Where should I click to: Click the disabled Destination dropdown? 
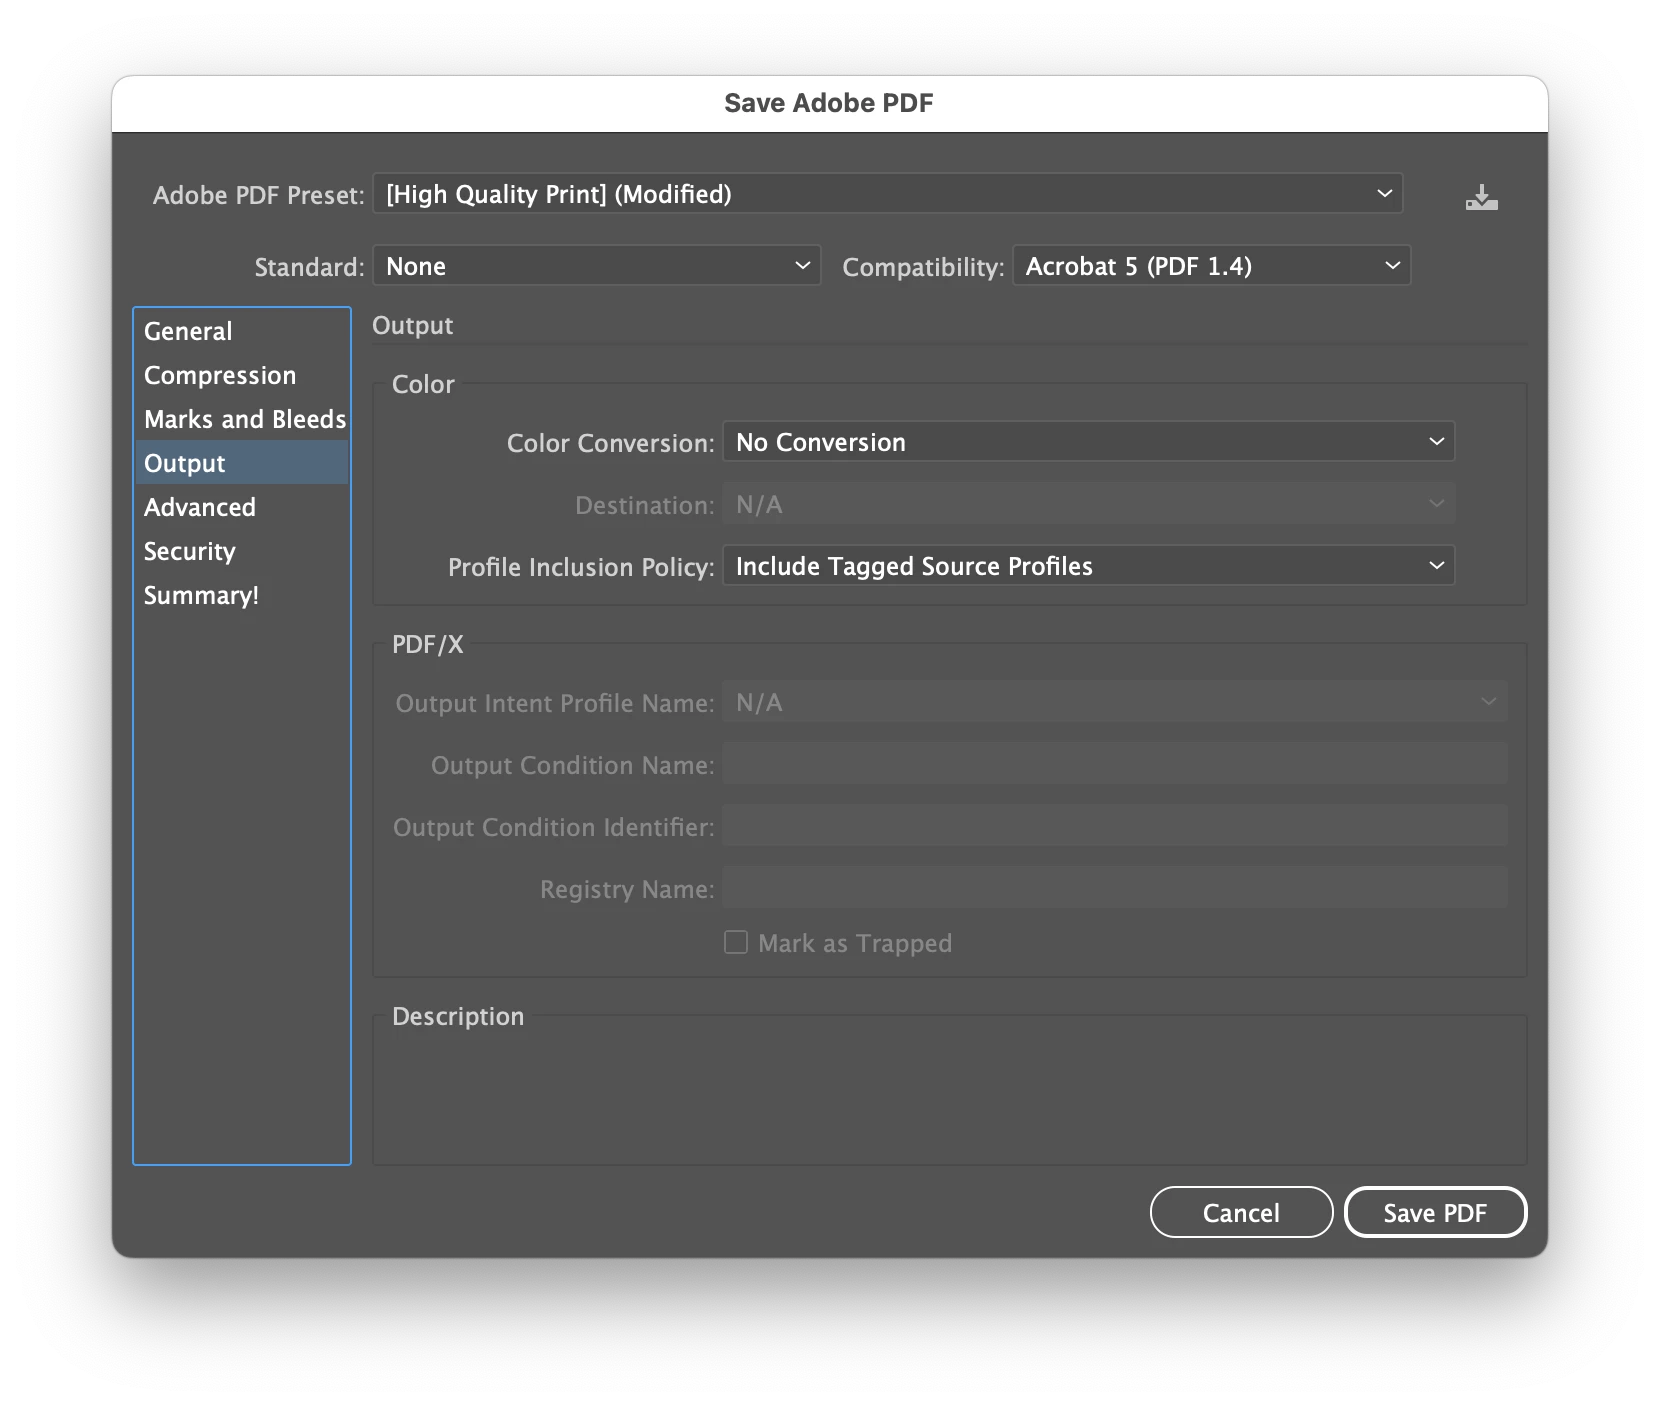[1088, 503]
